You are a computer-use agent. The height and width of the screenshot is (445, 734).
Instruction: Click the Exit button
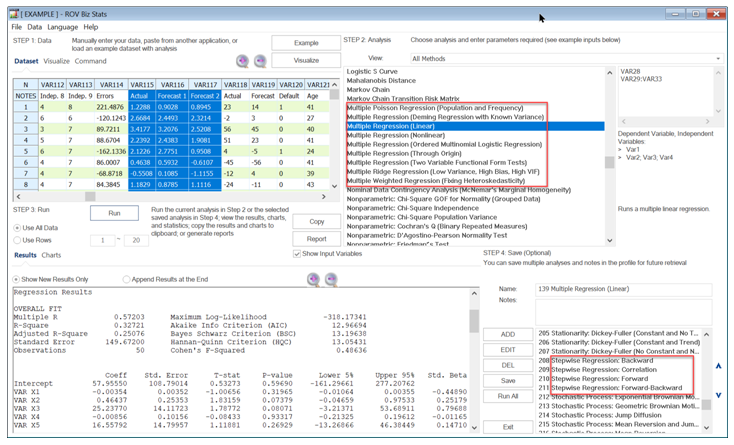pyautogui.click(x=508, y=427)
